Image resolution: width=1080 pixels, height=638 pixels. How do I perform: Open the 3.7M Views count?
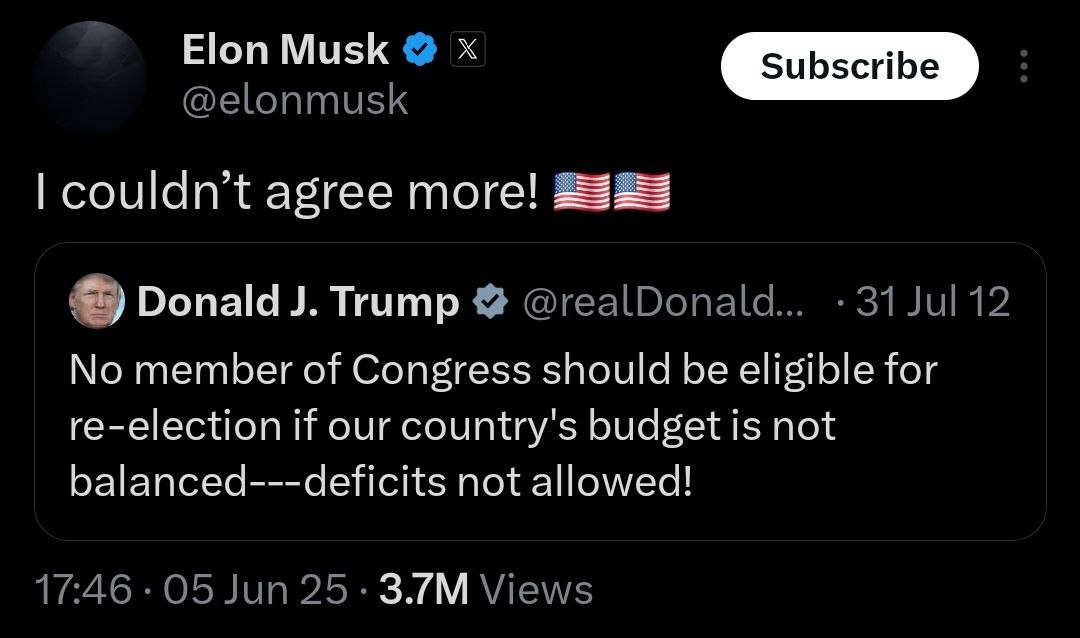[x=485, y=589]
